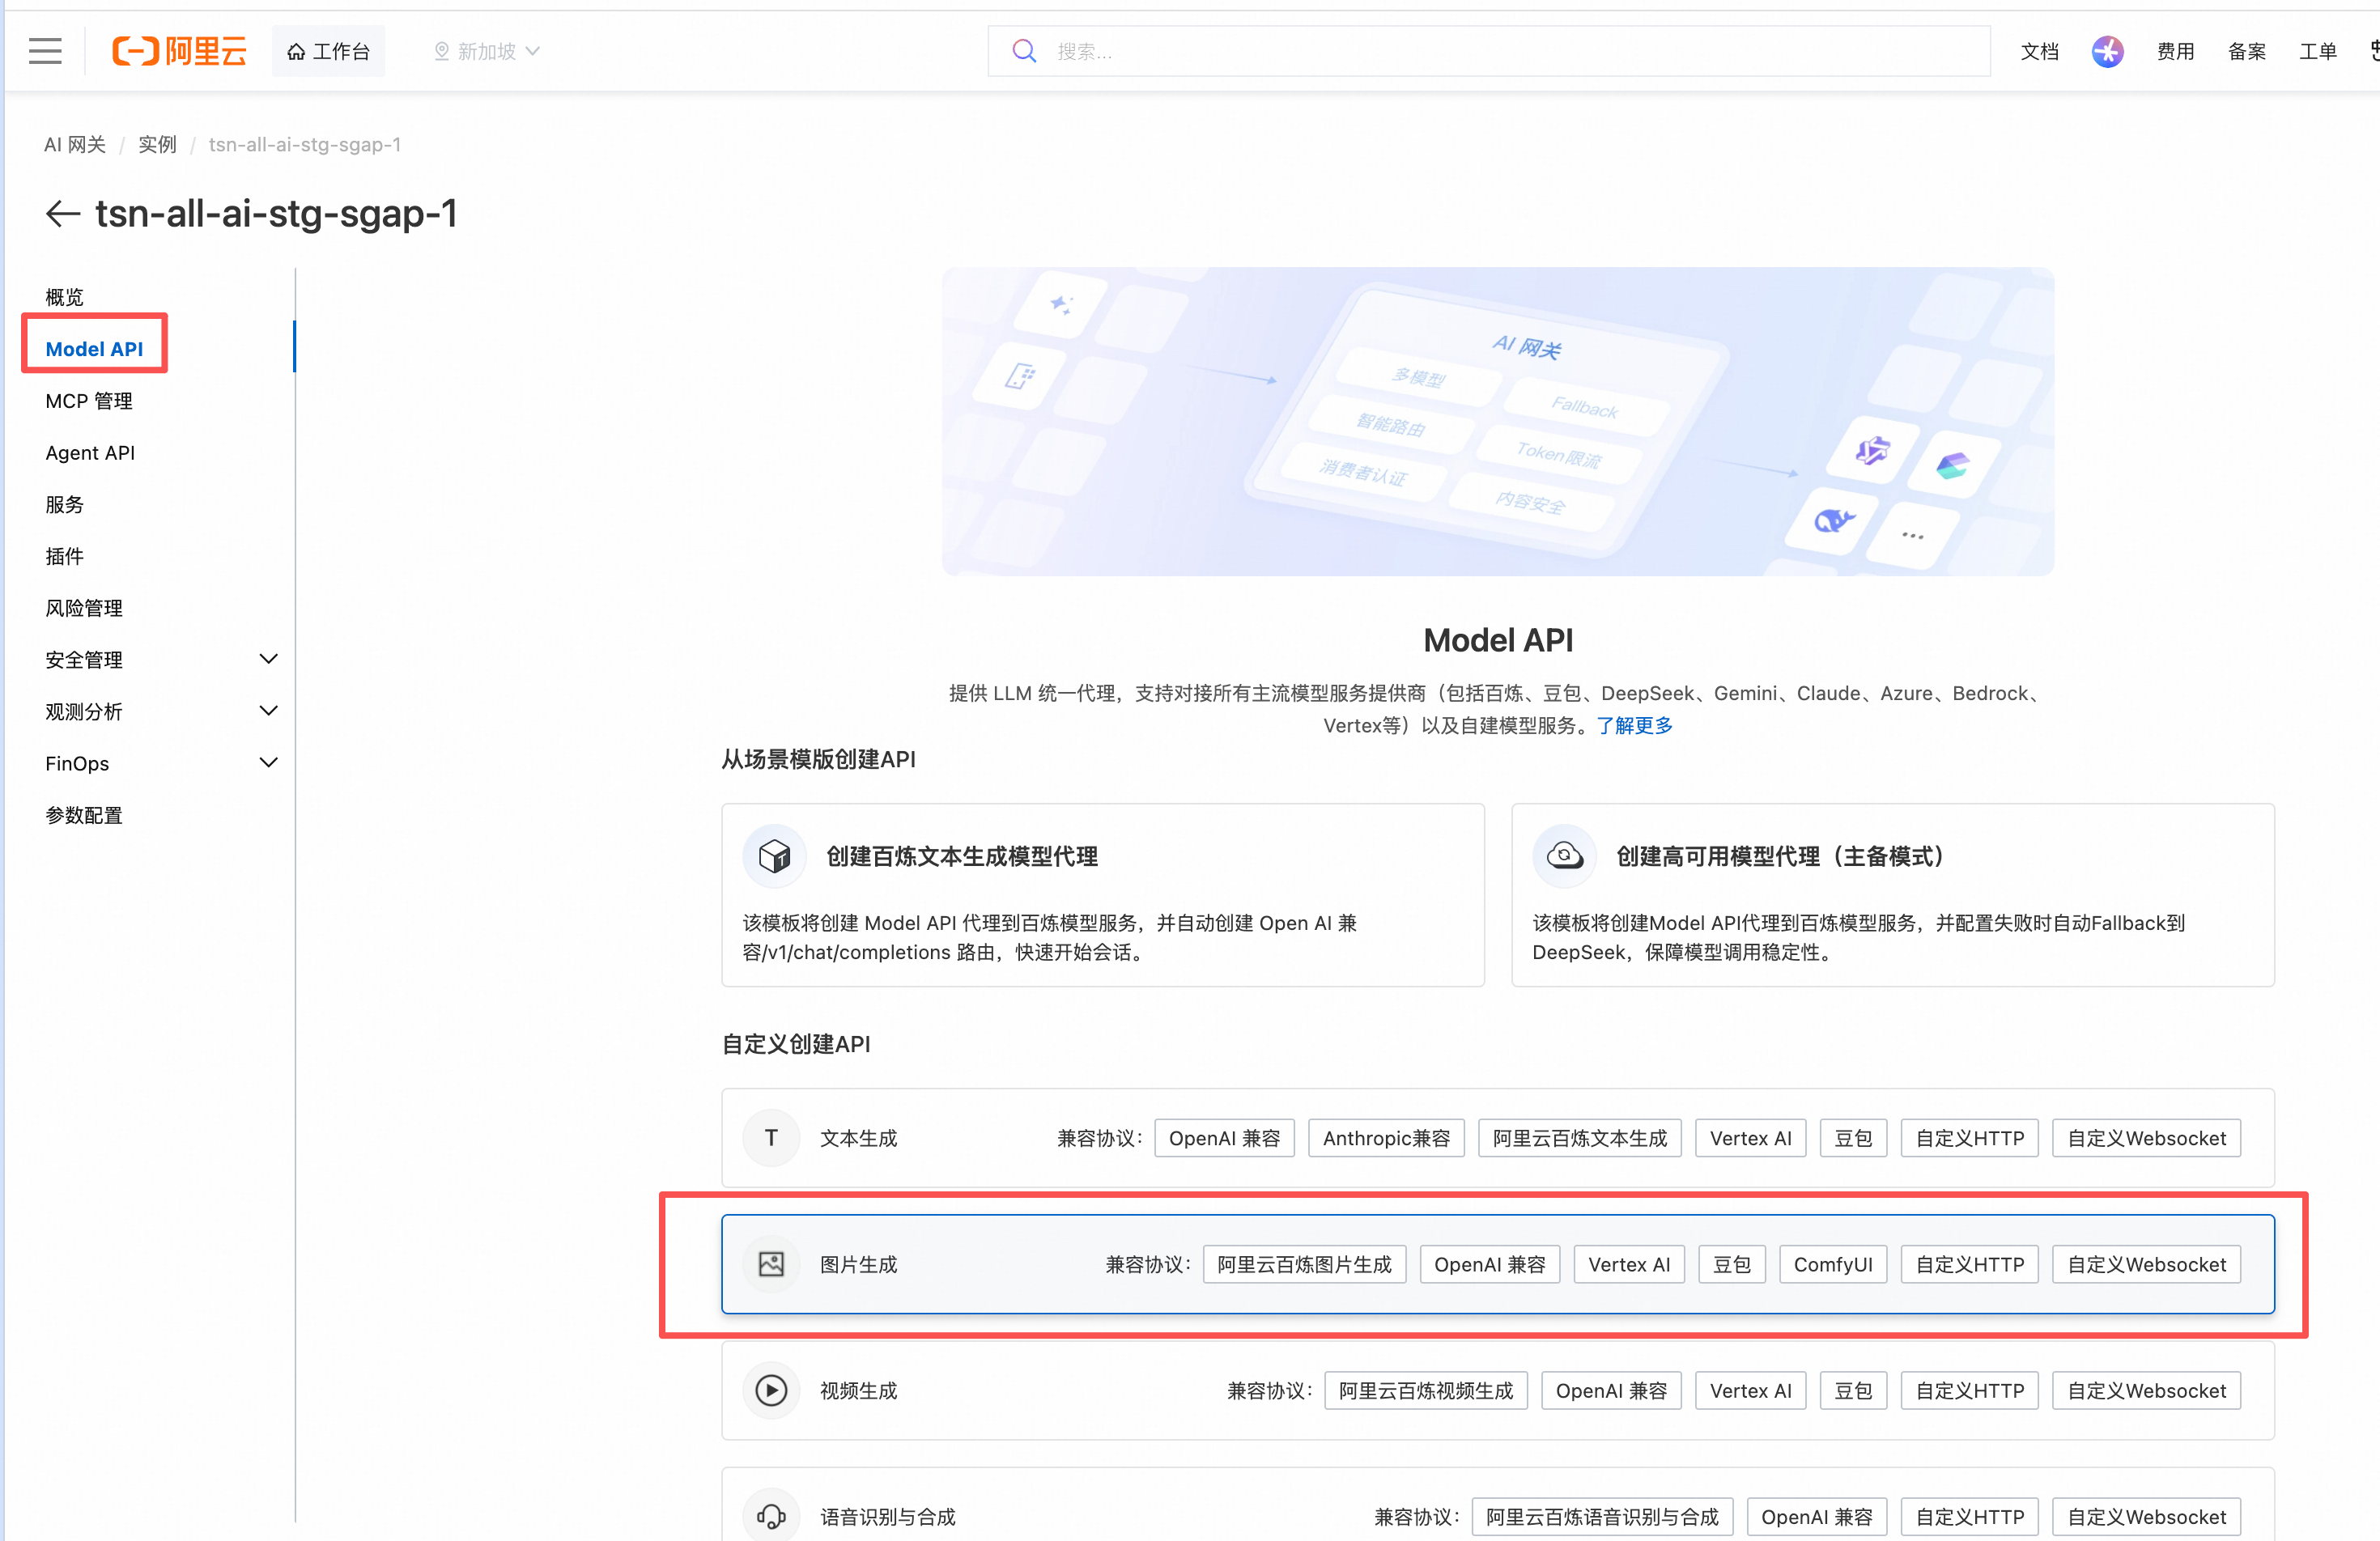Select the 创建高可用模型代理（主备模式） template card
This screenshot has height=1541, width=2380.
point(1893,895)
